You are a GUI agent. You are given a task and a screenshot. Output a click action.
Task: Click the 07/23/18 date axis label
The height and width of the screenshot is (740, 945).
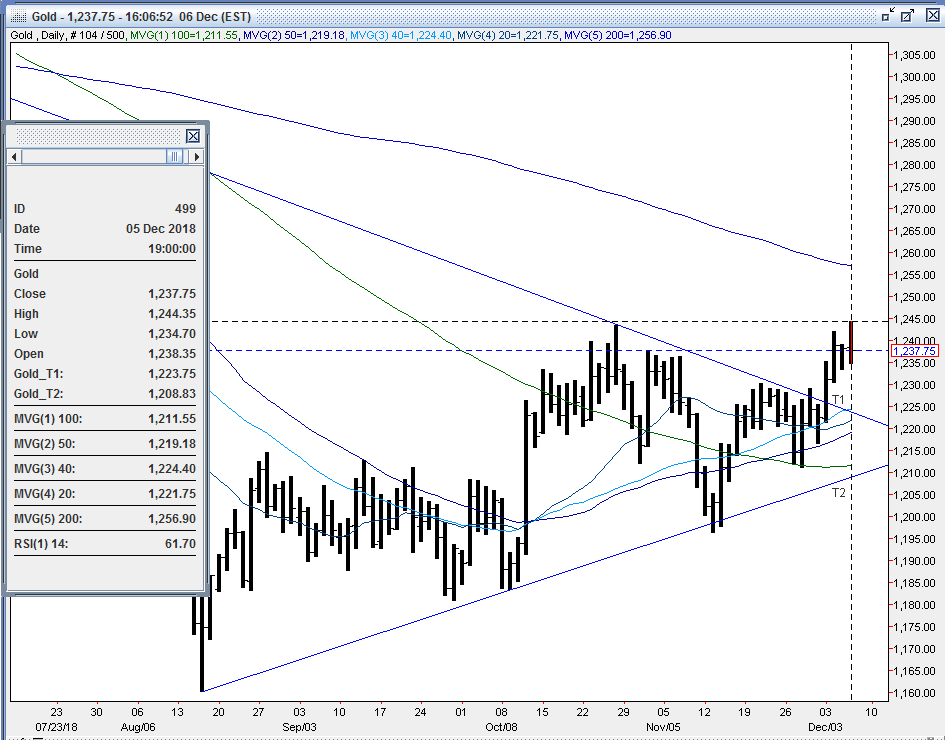pyautogui.click(x=56, y=727)
